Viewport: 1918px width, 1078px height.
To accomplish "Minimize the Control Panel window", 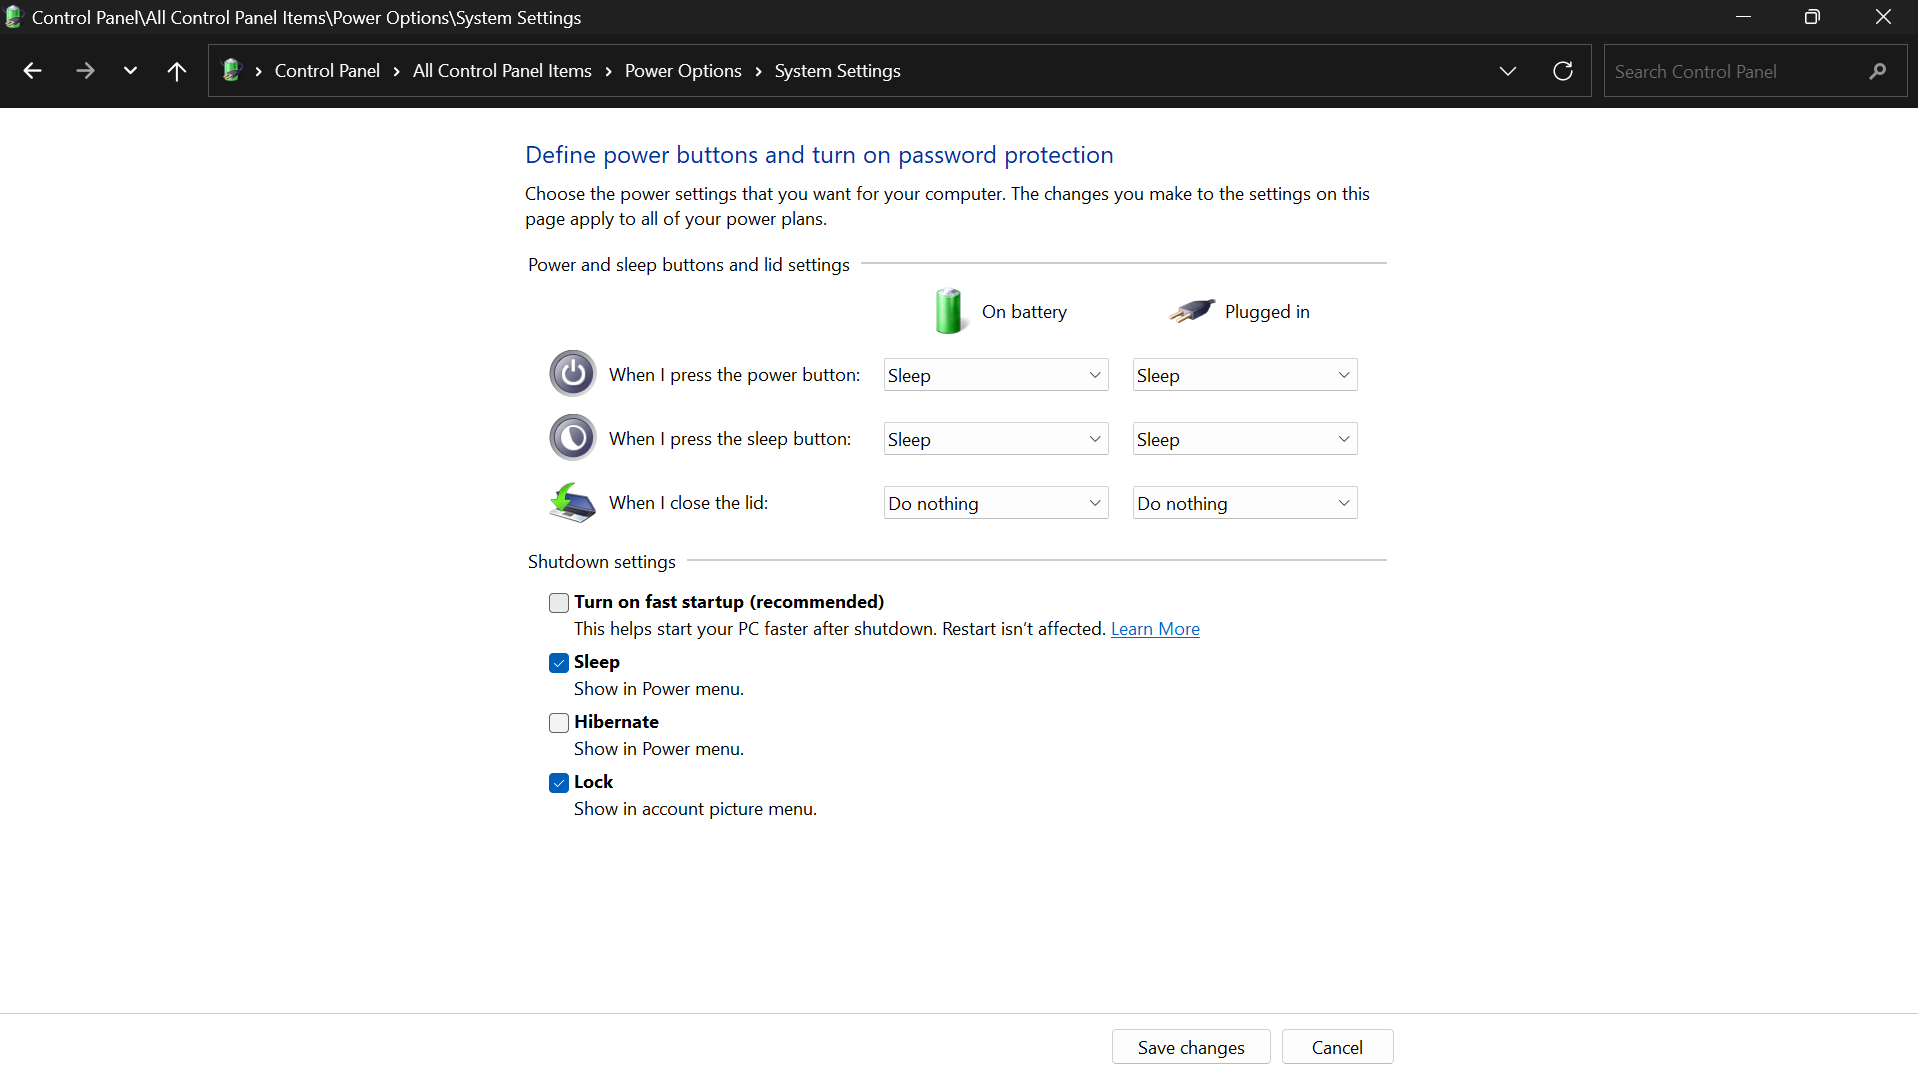I will (x=1743, y=17).
